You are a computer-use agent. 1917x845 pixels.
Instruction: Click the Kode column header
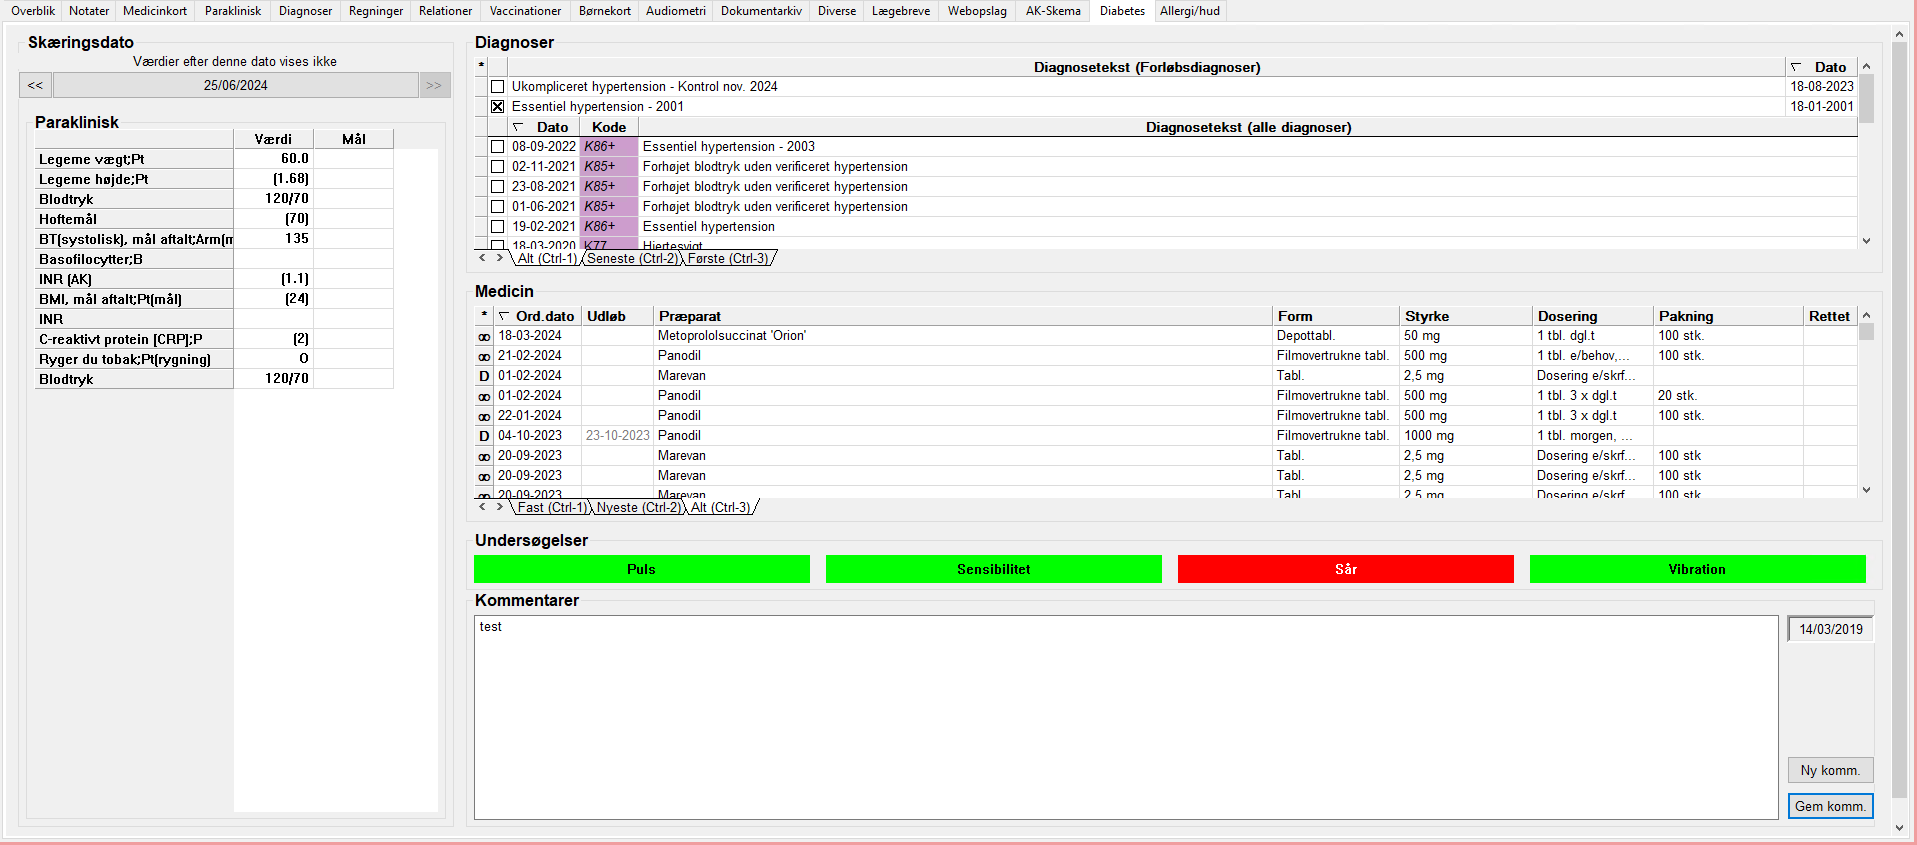click(609, 127)
